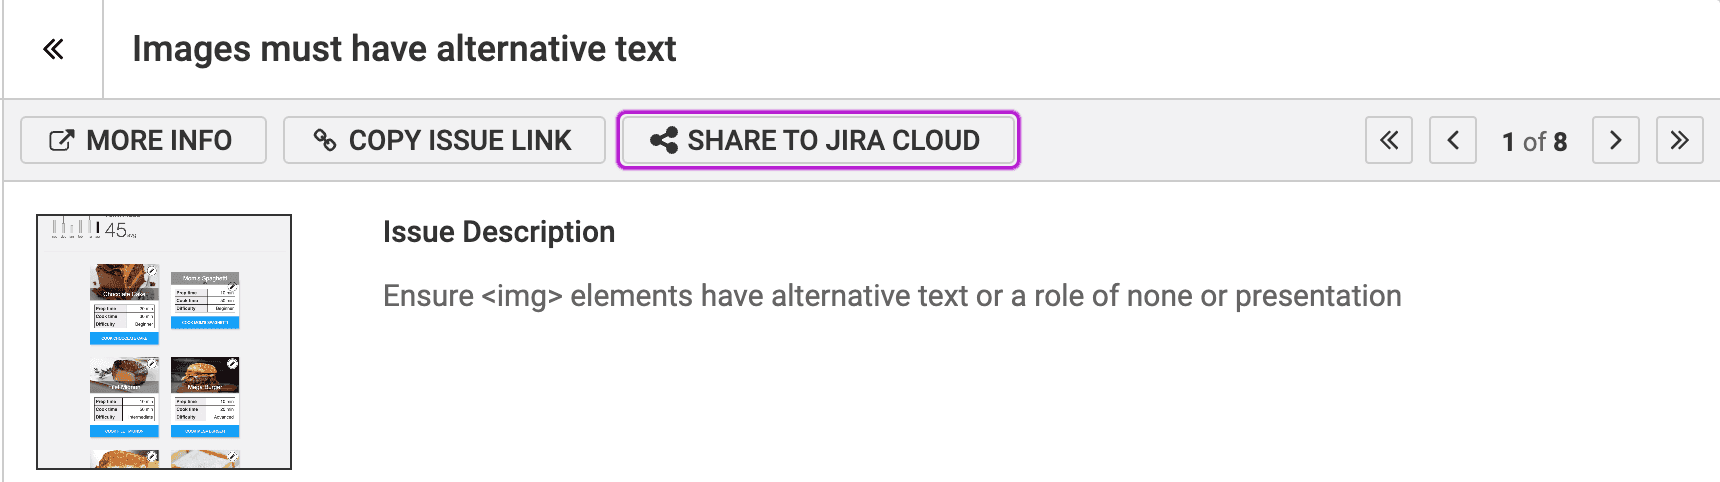Click the double-chevron back icon beside the title
The width and height of the screenshot is (1720, 482).
[x=53, y=49]
